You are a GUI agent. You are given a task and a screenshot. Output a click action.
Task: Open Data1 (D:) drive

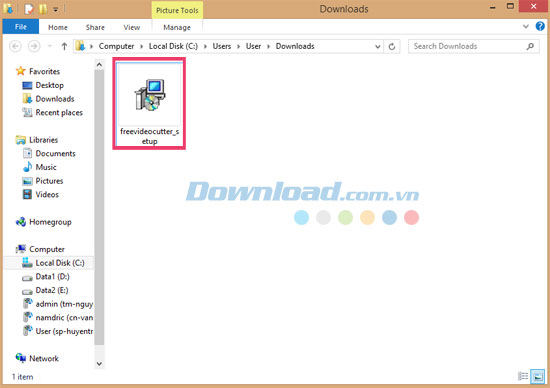53,277
